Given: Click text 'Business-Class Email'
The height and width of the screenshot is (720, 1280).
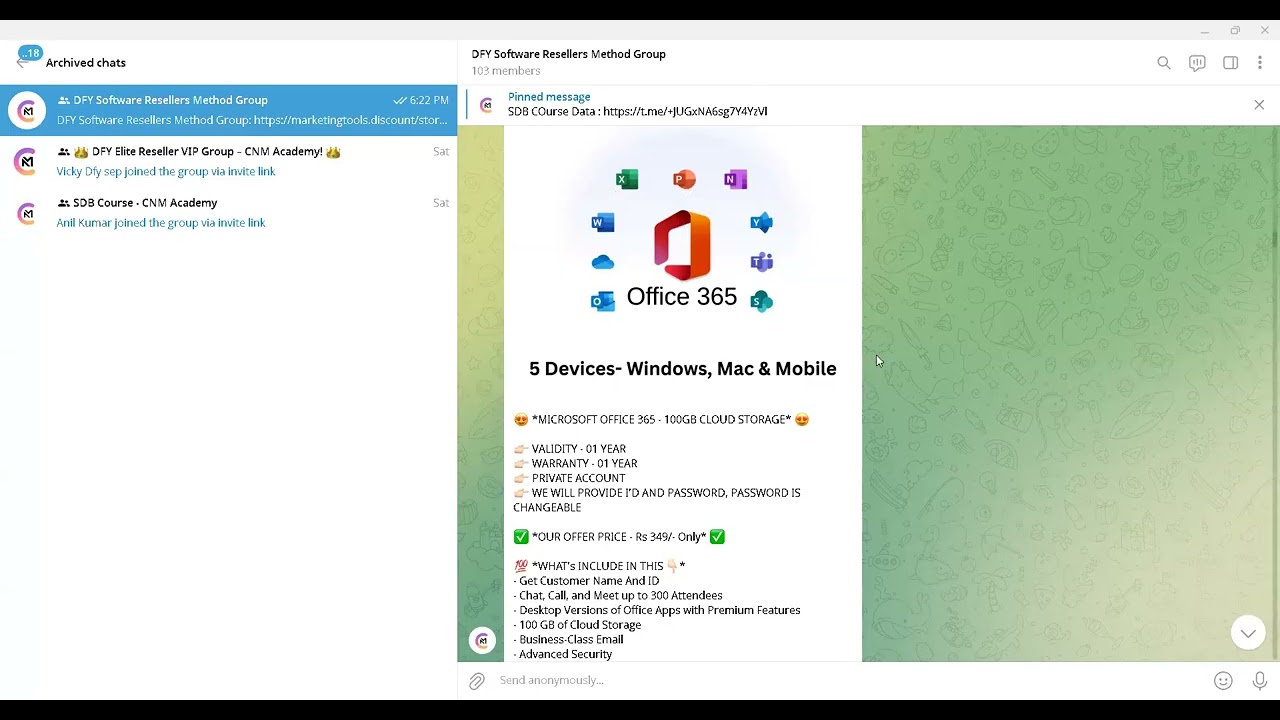Looking at the screenshot, I should [x=571, y=640].
